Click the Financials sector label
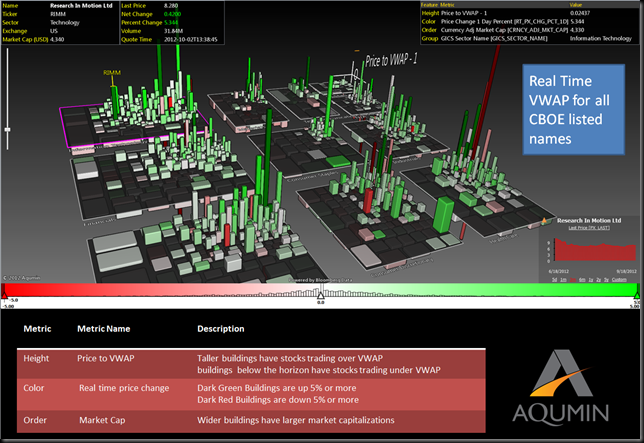Screen dimensions: 644x443 tap(100, 222)
